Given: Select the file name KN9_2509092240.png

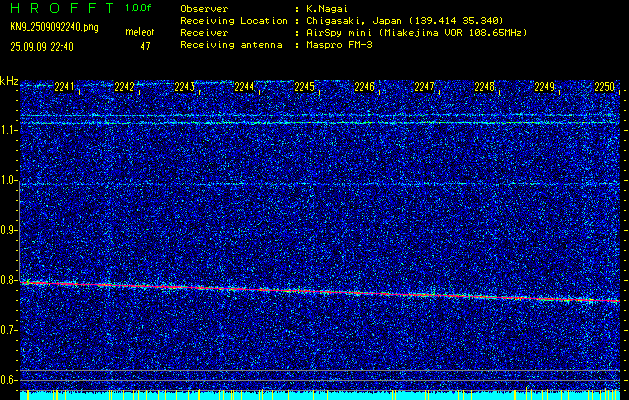Looking at the screenshot, I should click(x=54, y=27).
